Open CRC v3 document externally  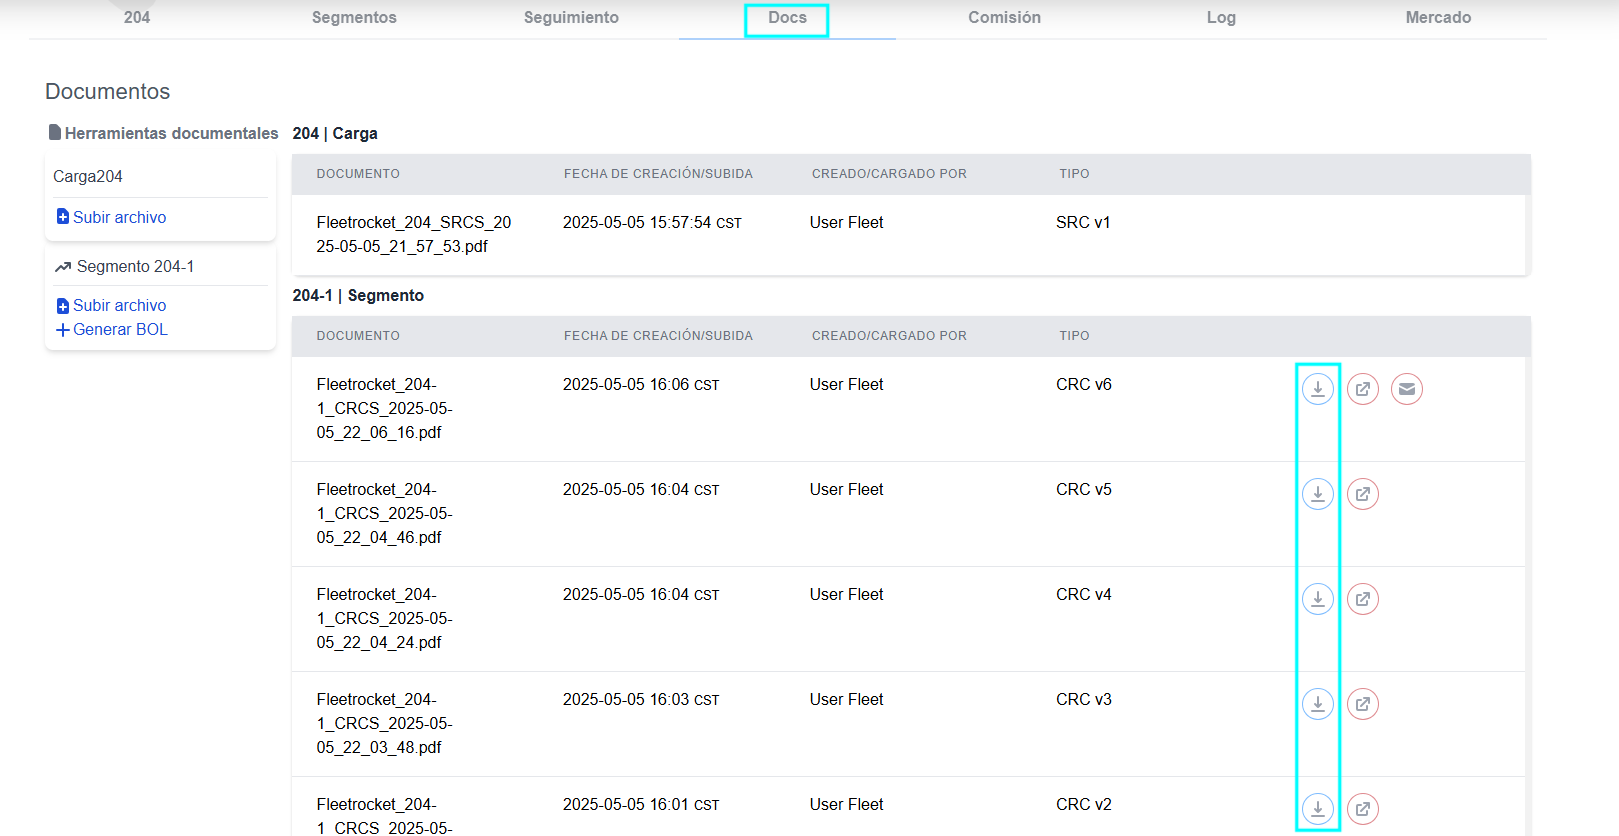(1363, 704)
